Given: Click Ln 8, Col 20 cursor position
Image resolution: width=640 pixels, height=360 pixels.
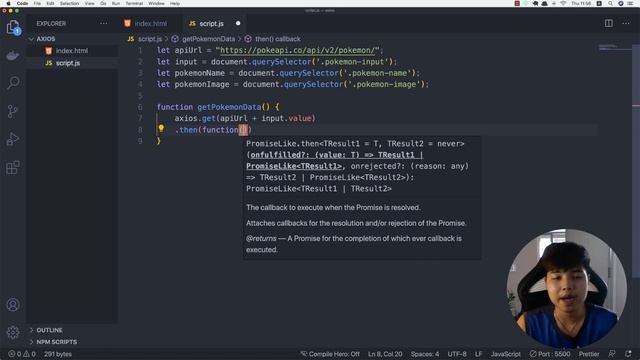Looking at the screenshot, I should (x=385, y=354).
